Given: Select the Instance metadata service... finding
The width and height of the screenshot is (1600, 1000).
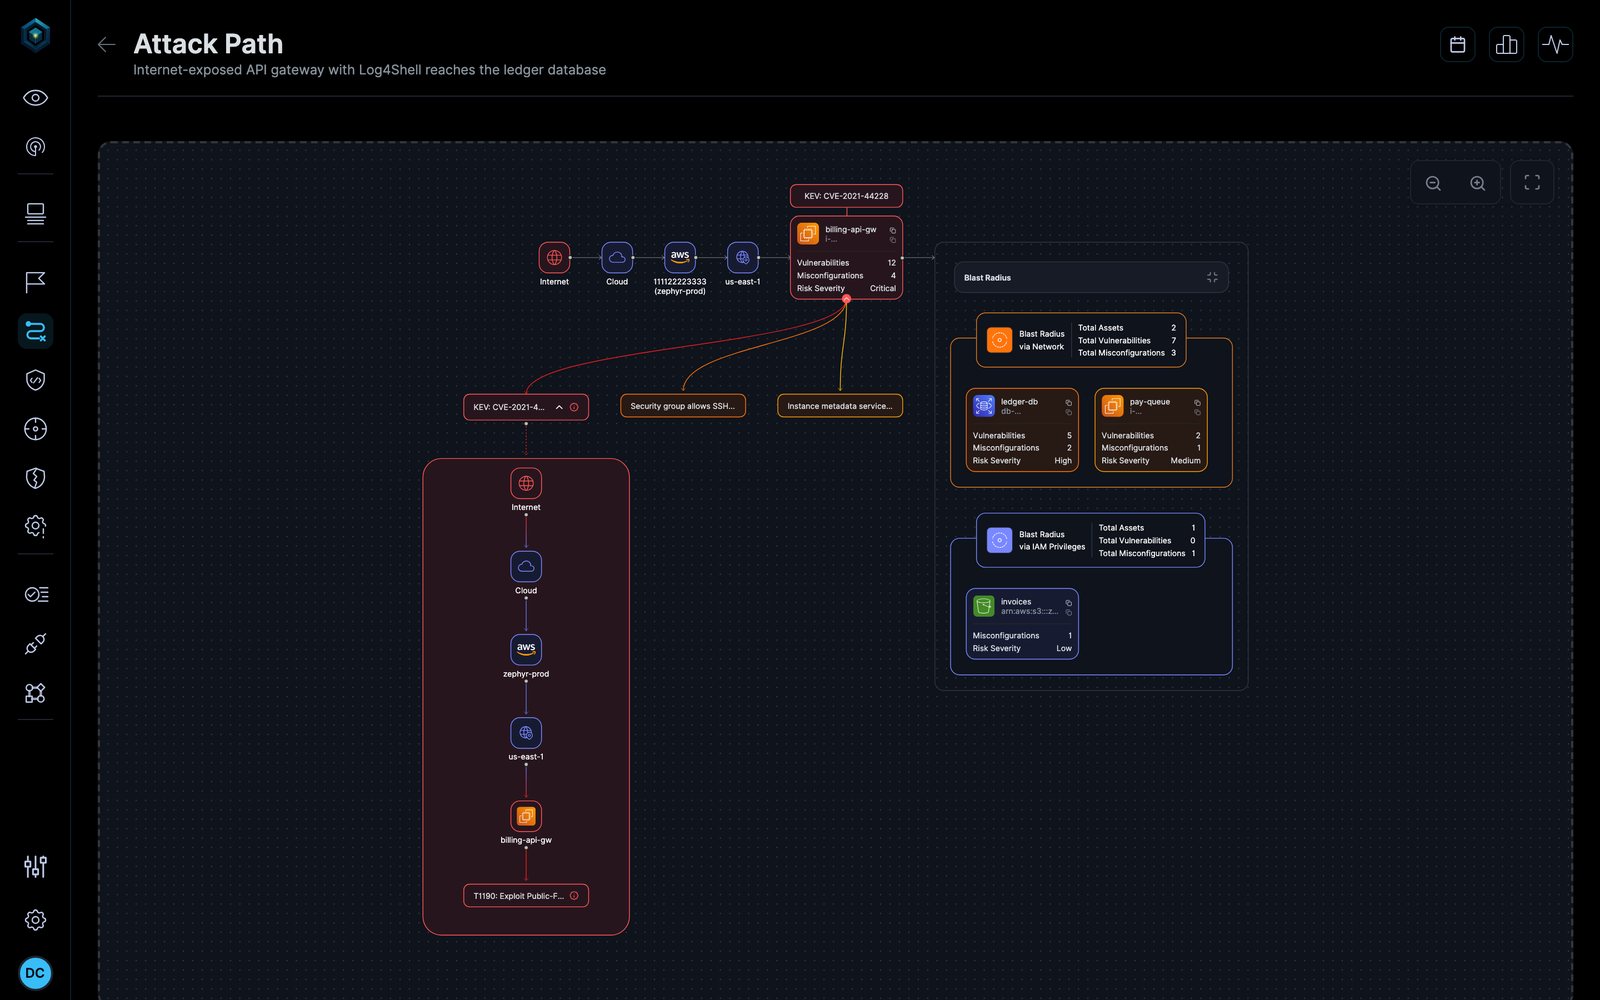Looking at the screenshot, I should (840, 406).
